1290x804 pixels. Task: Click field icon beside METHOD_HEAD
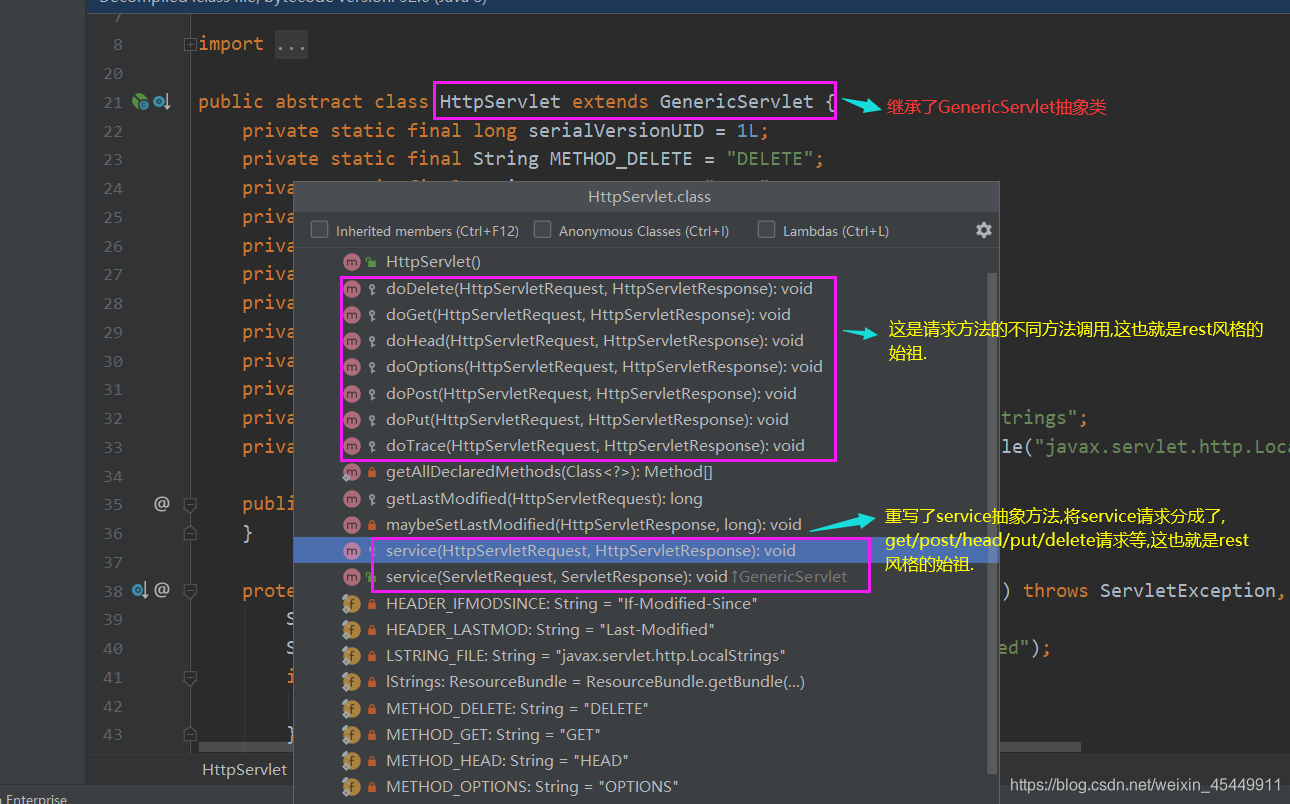coord(351,760)
